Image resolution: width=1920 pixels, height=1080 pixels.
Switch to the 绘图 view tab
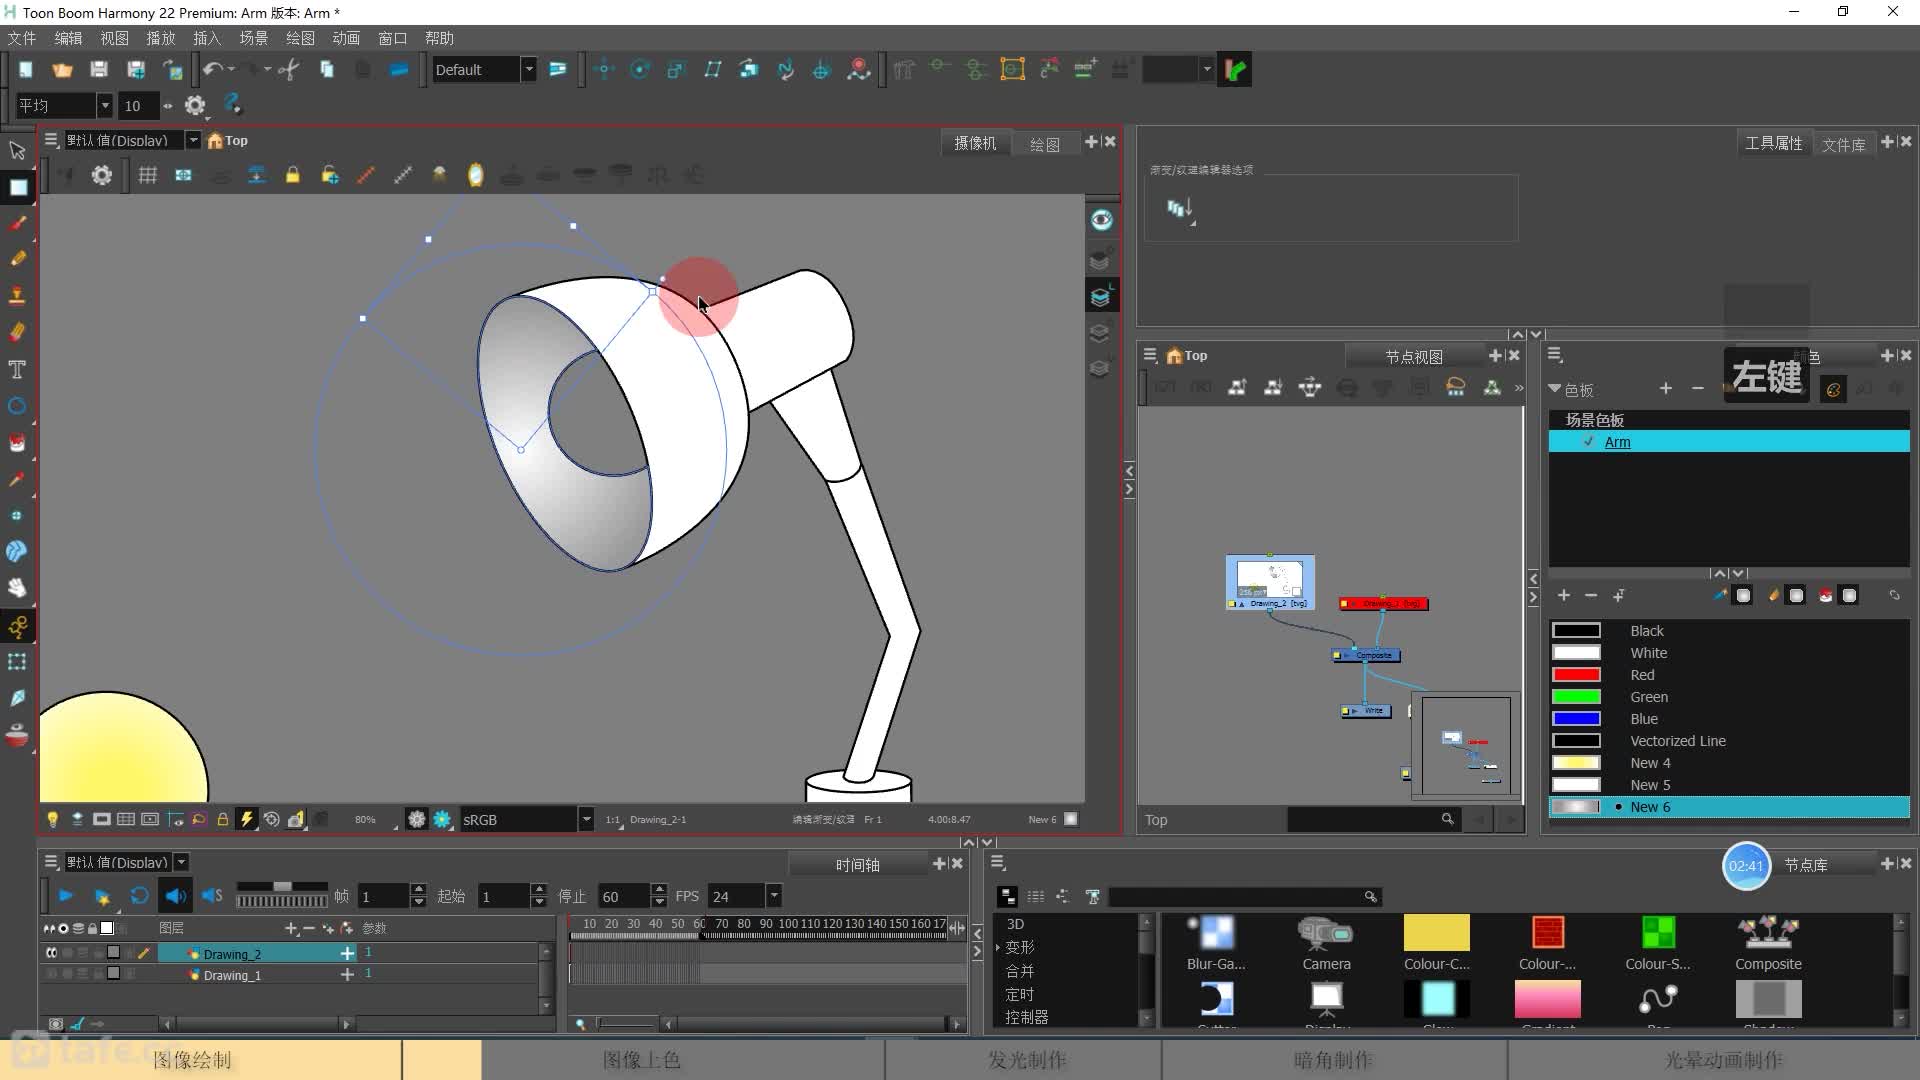(x=1045, y=144)
